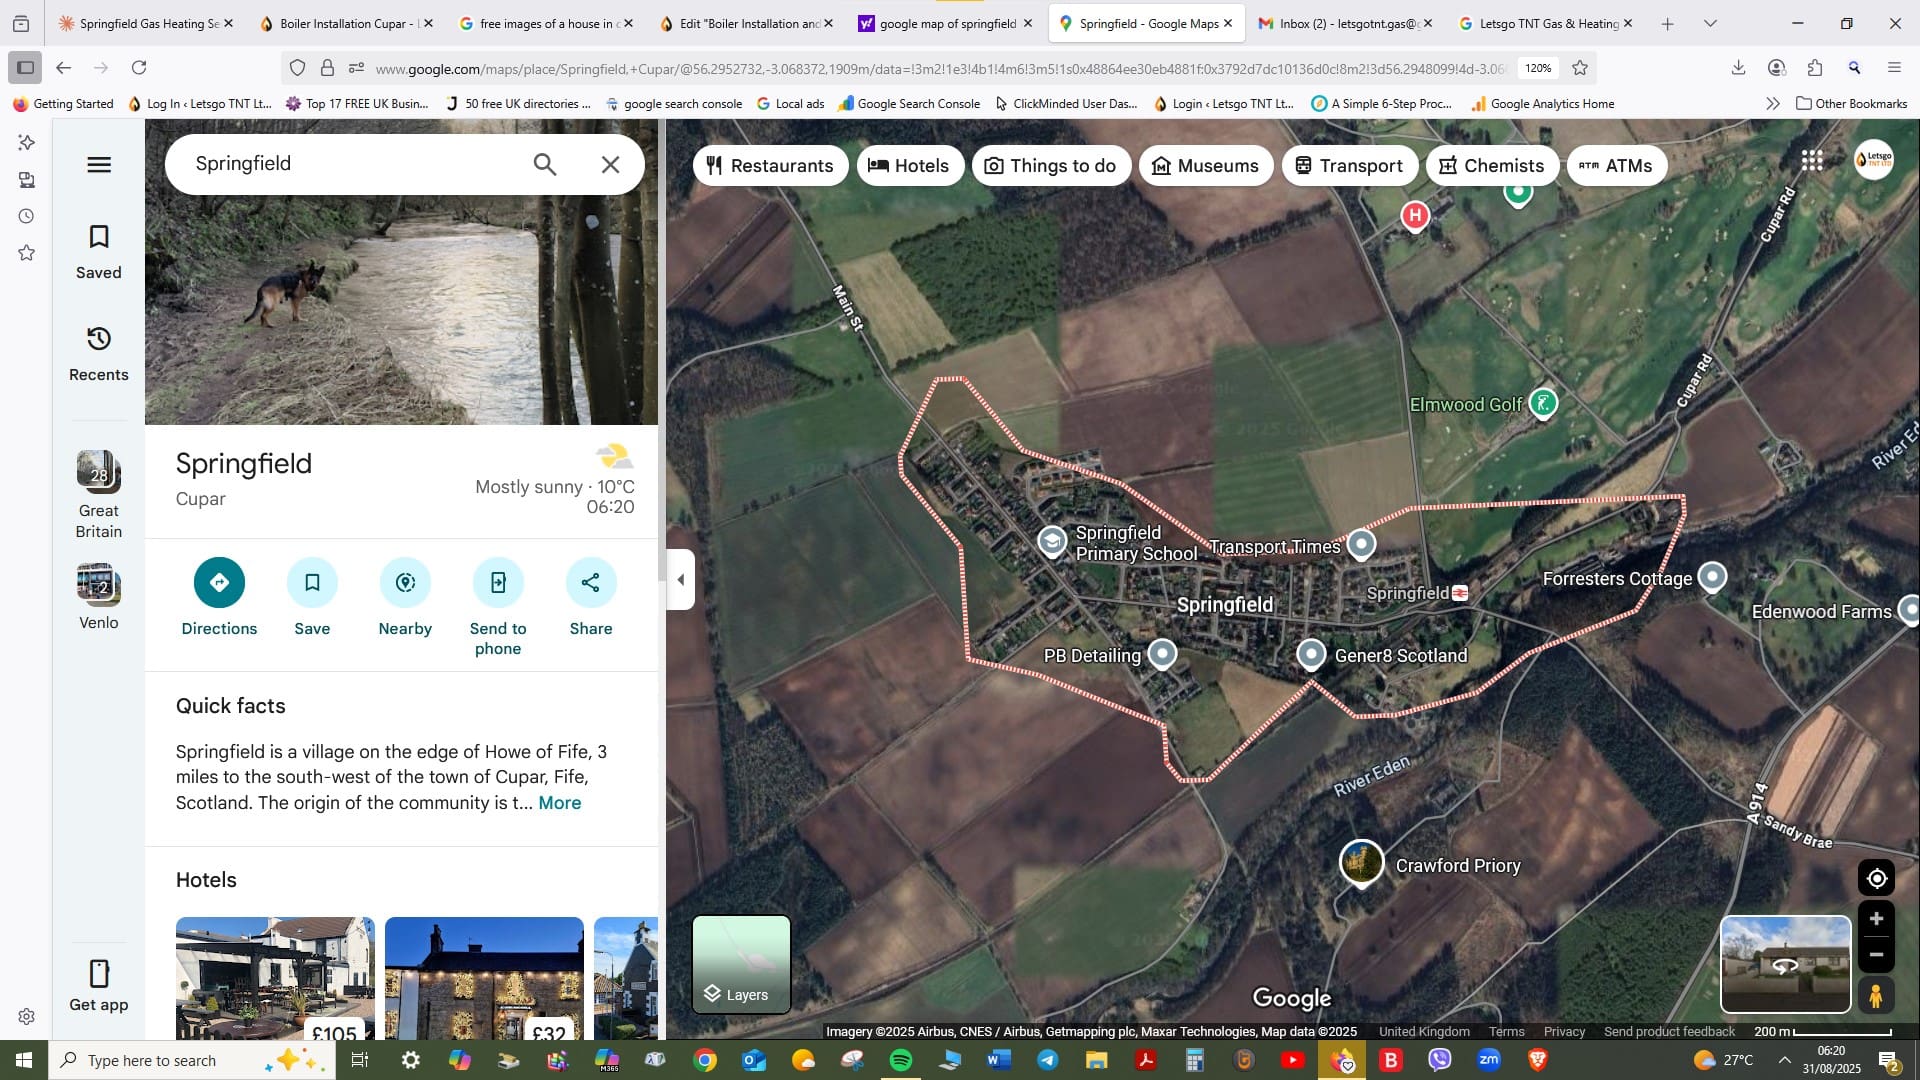Bookmark this page with star
The width and height of the screenshot is (1920, 1080).
[x=1580, y=68]
